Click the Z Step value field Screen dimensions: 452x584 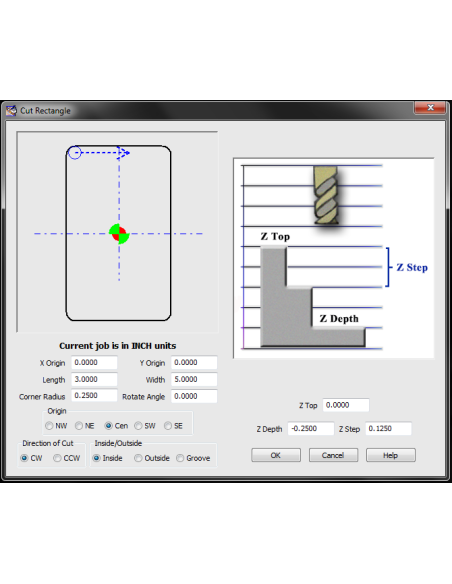pyautogui.click(x=388, y=429)
